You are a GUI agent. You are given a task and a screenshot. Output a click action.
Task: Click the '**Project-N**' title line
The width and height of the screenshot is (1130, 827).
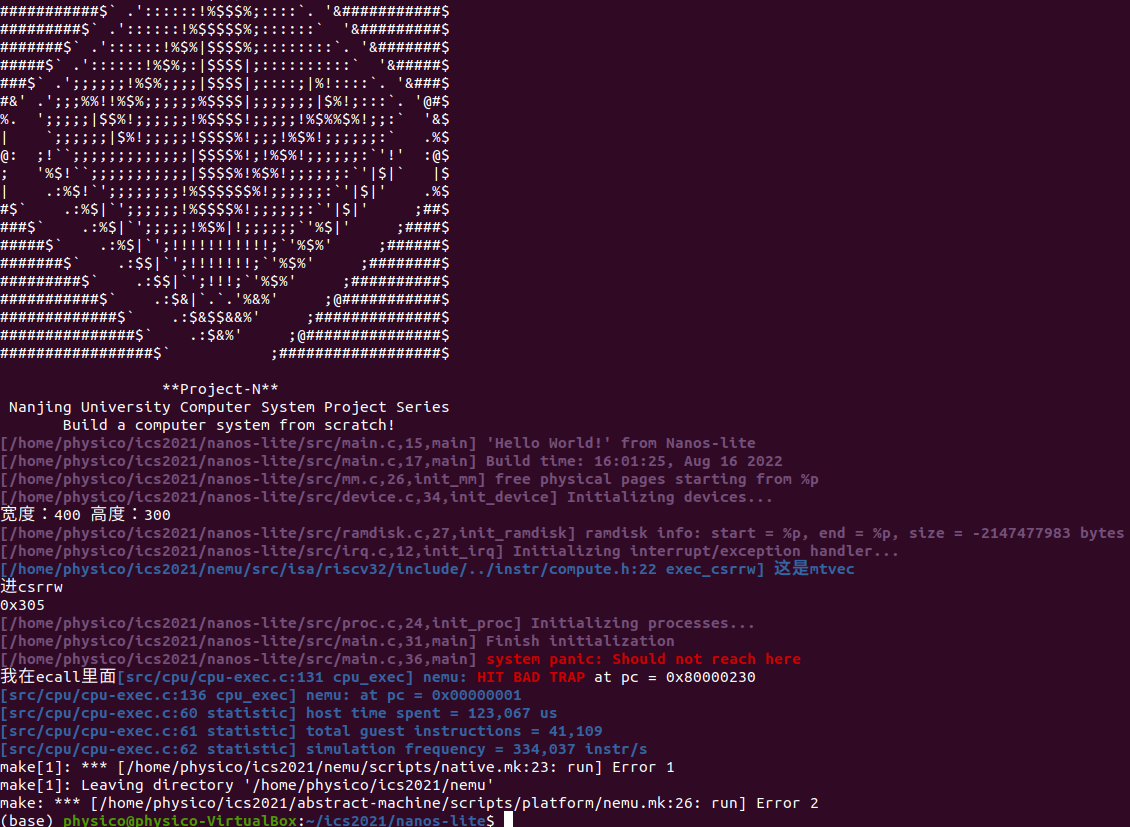point(221,389)
